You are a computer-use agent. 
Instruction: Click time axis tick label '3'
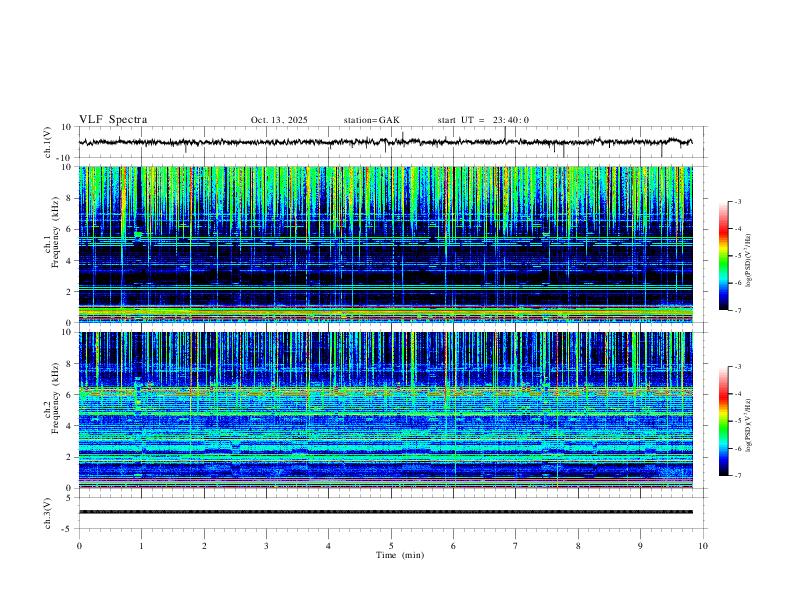(x=266, y=546)
